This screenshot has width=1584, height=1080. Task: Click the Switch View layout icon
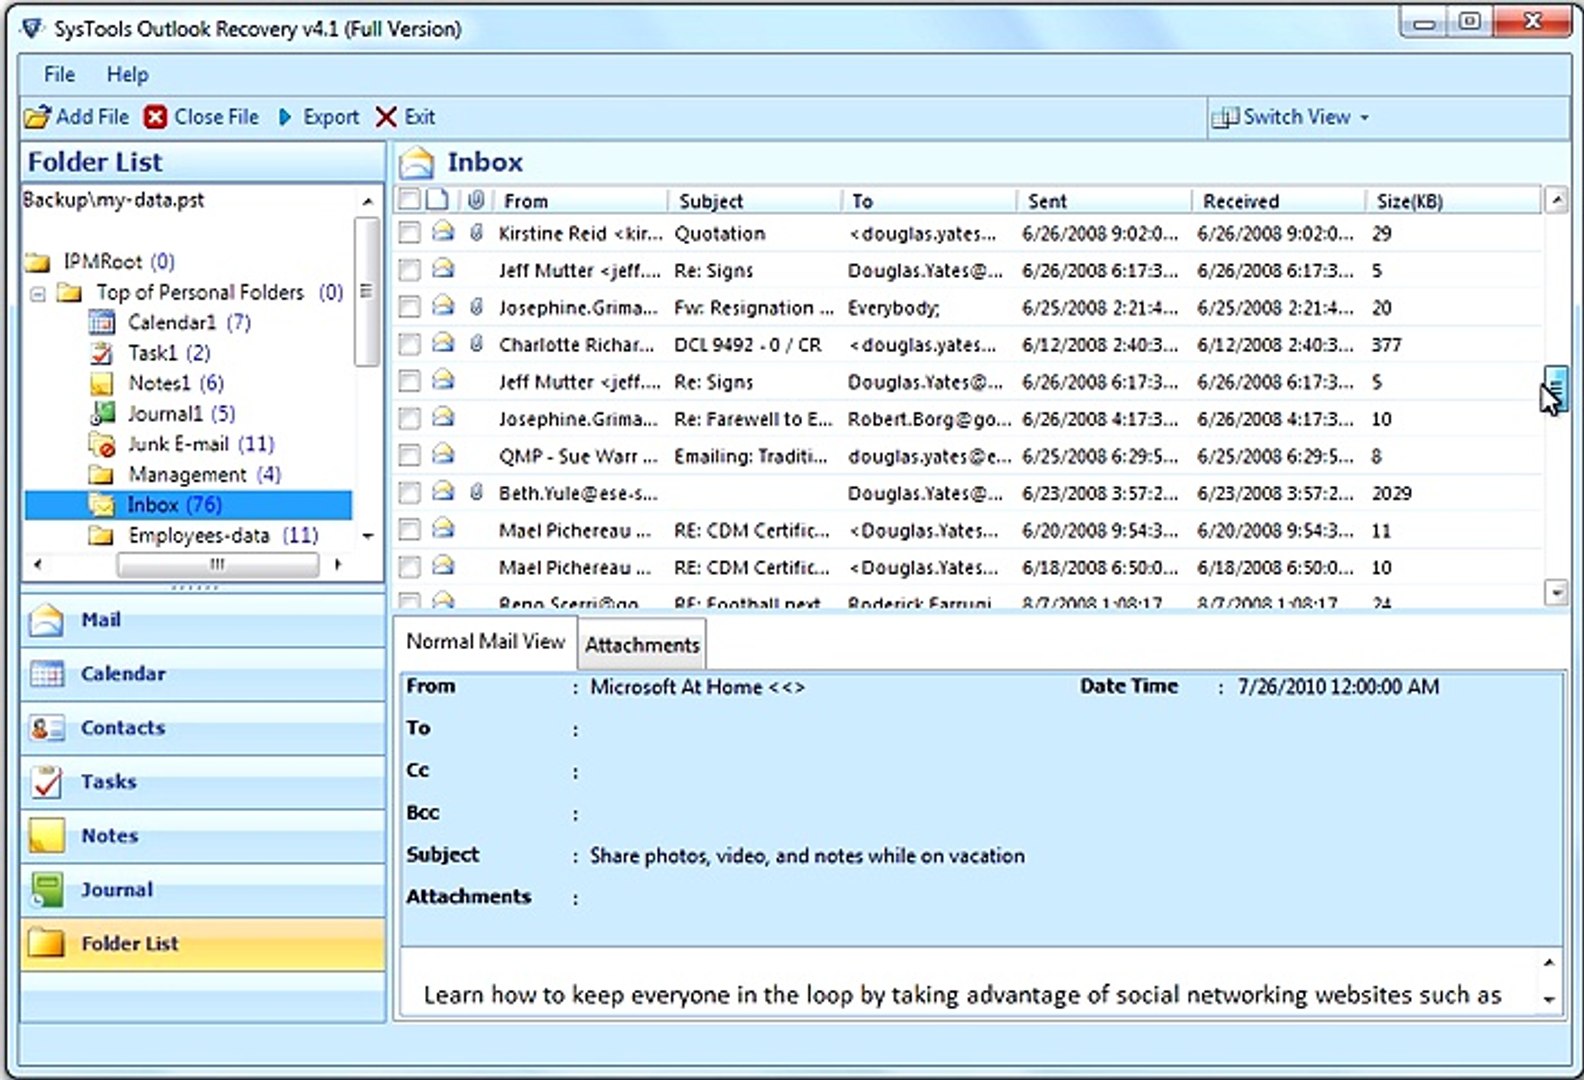pos(1225,117)
